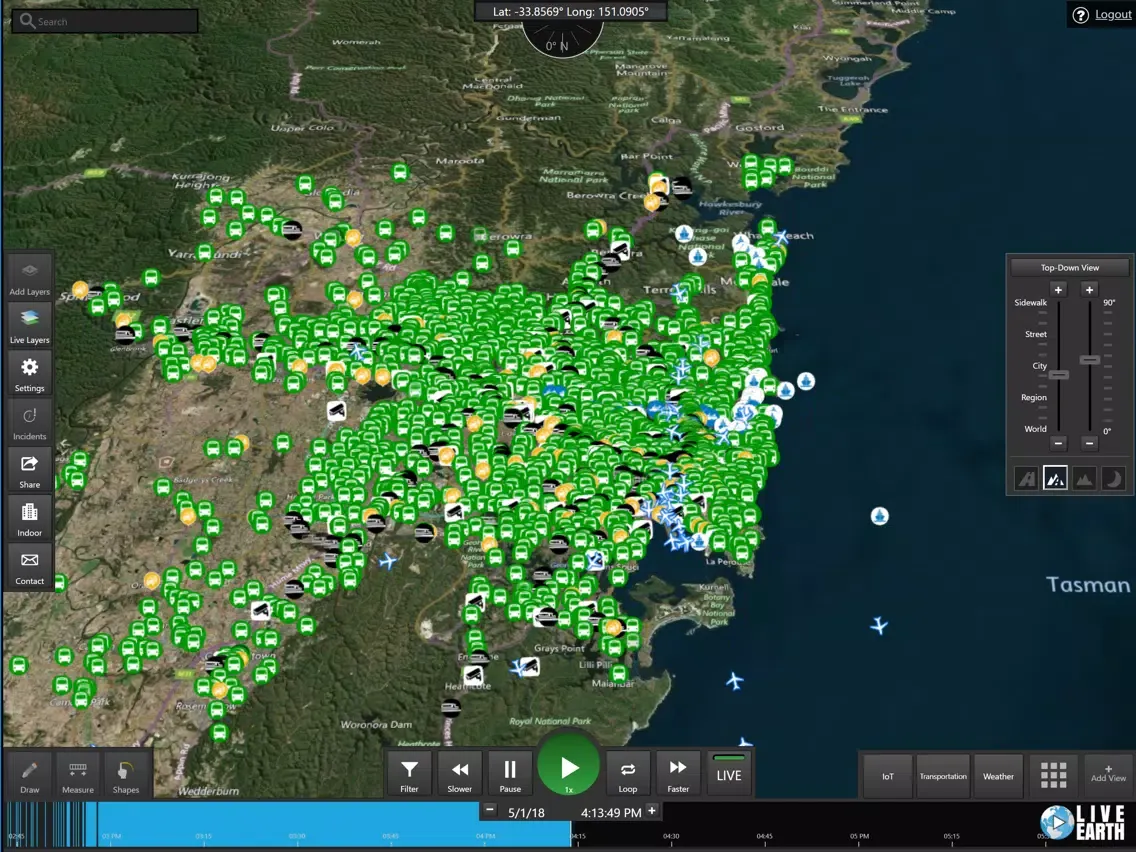
Task: Click the World zoom level label
Action: click(x=1035, y=429)
